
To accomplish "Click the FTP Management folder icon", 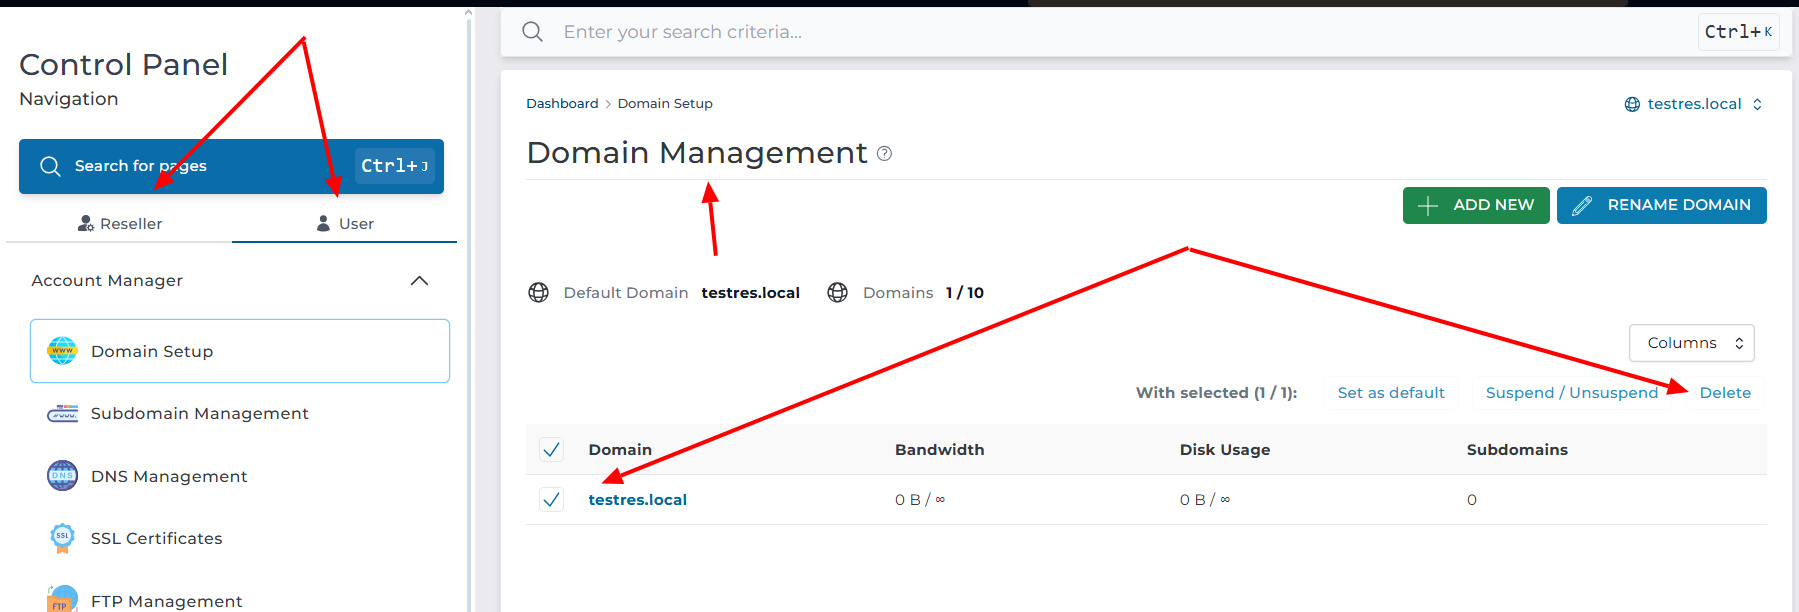I will coord(62,599).
